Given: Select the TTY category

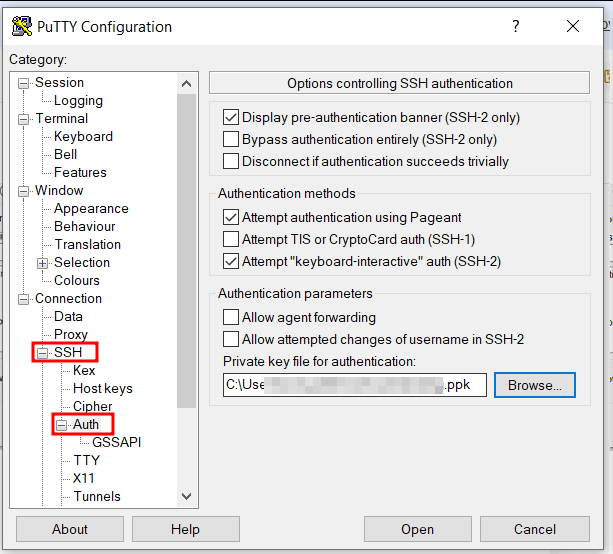Looking at the screenshot, I should coord(86,460).
